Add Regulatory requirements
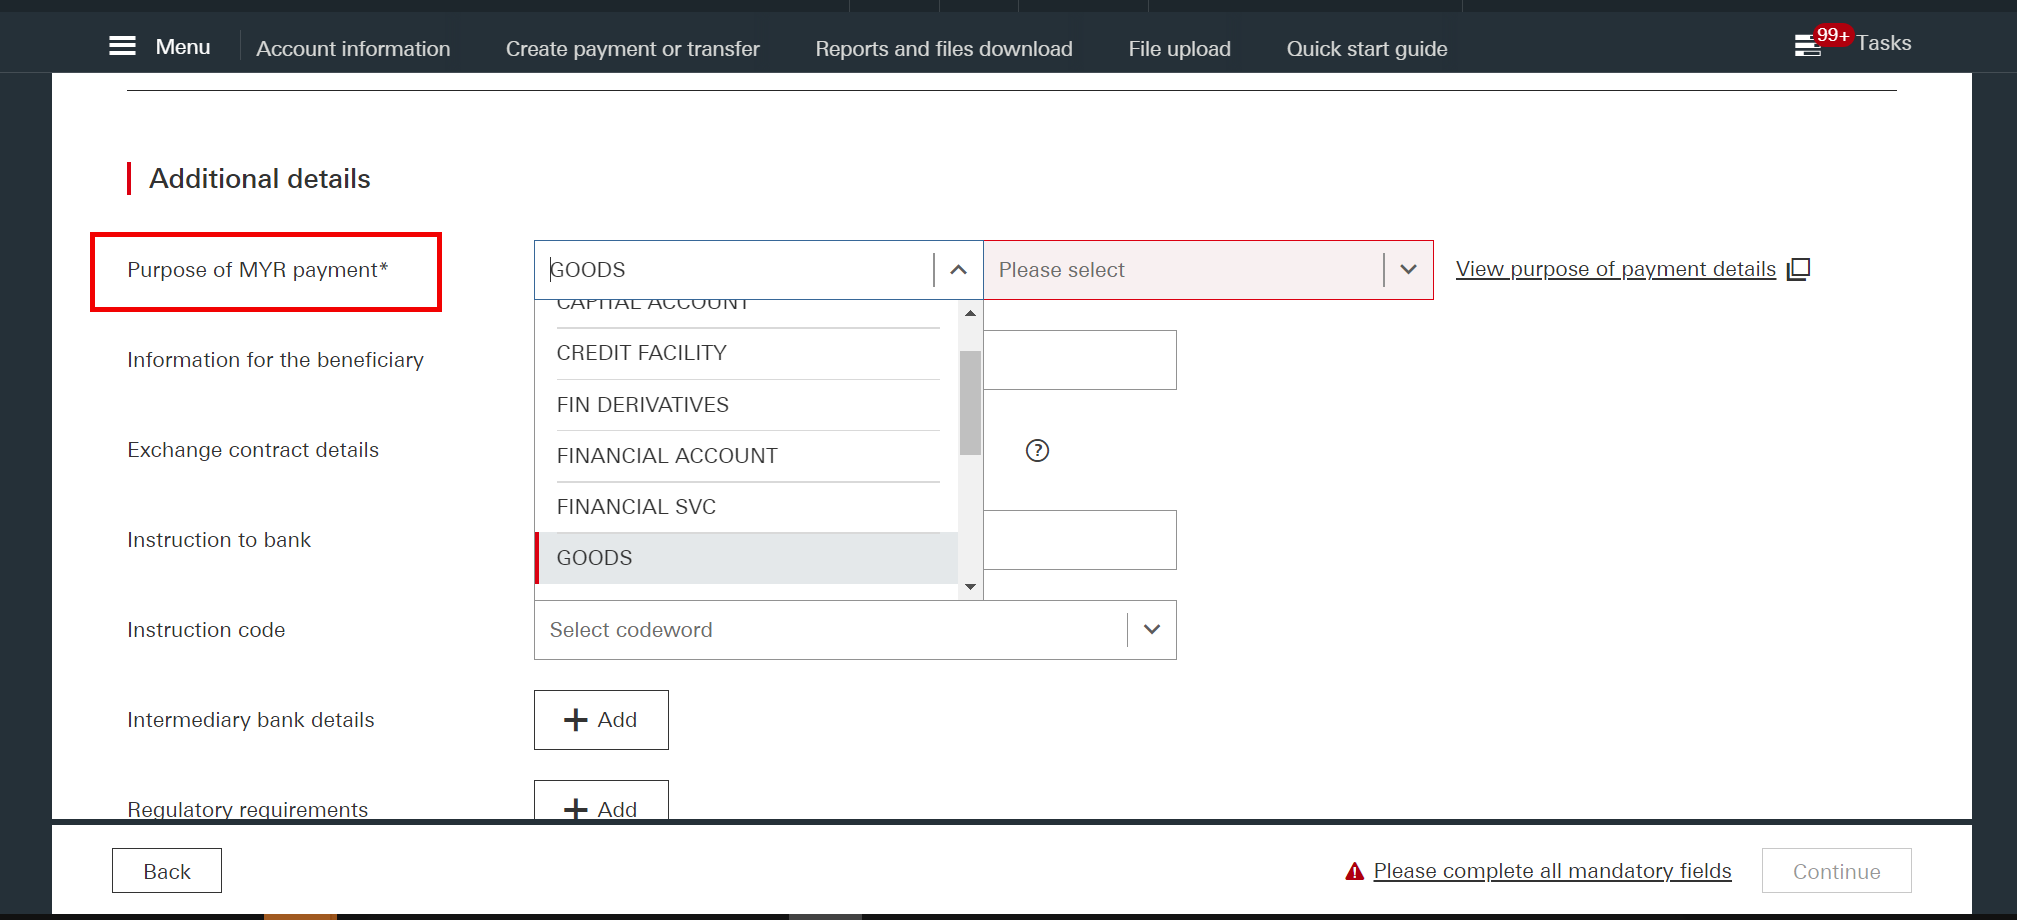 click(601, 800)
